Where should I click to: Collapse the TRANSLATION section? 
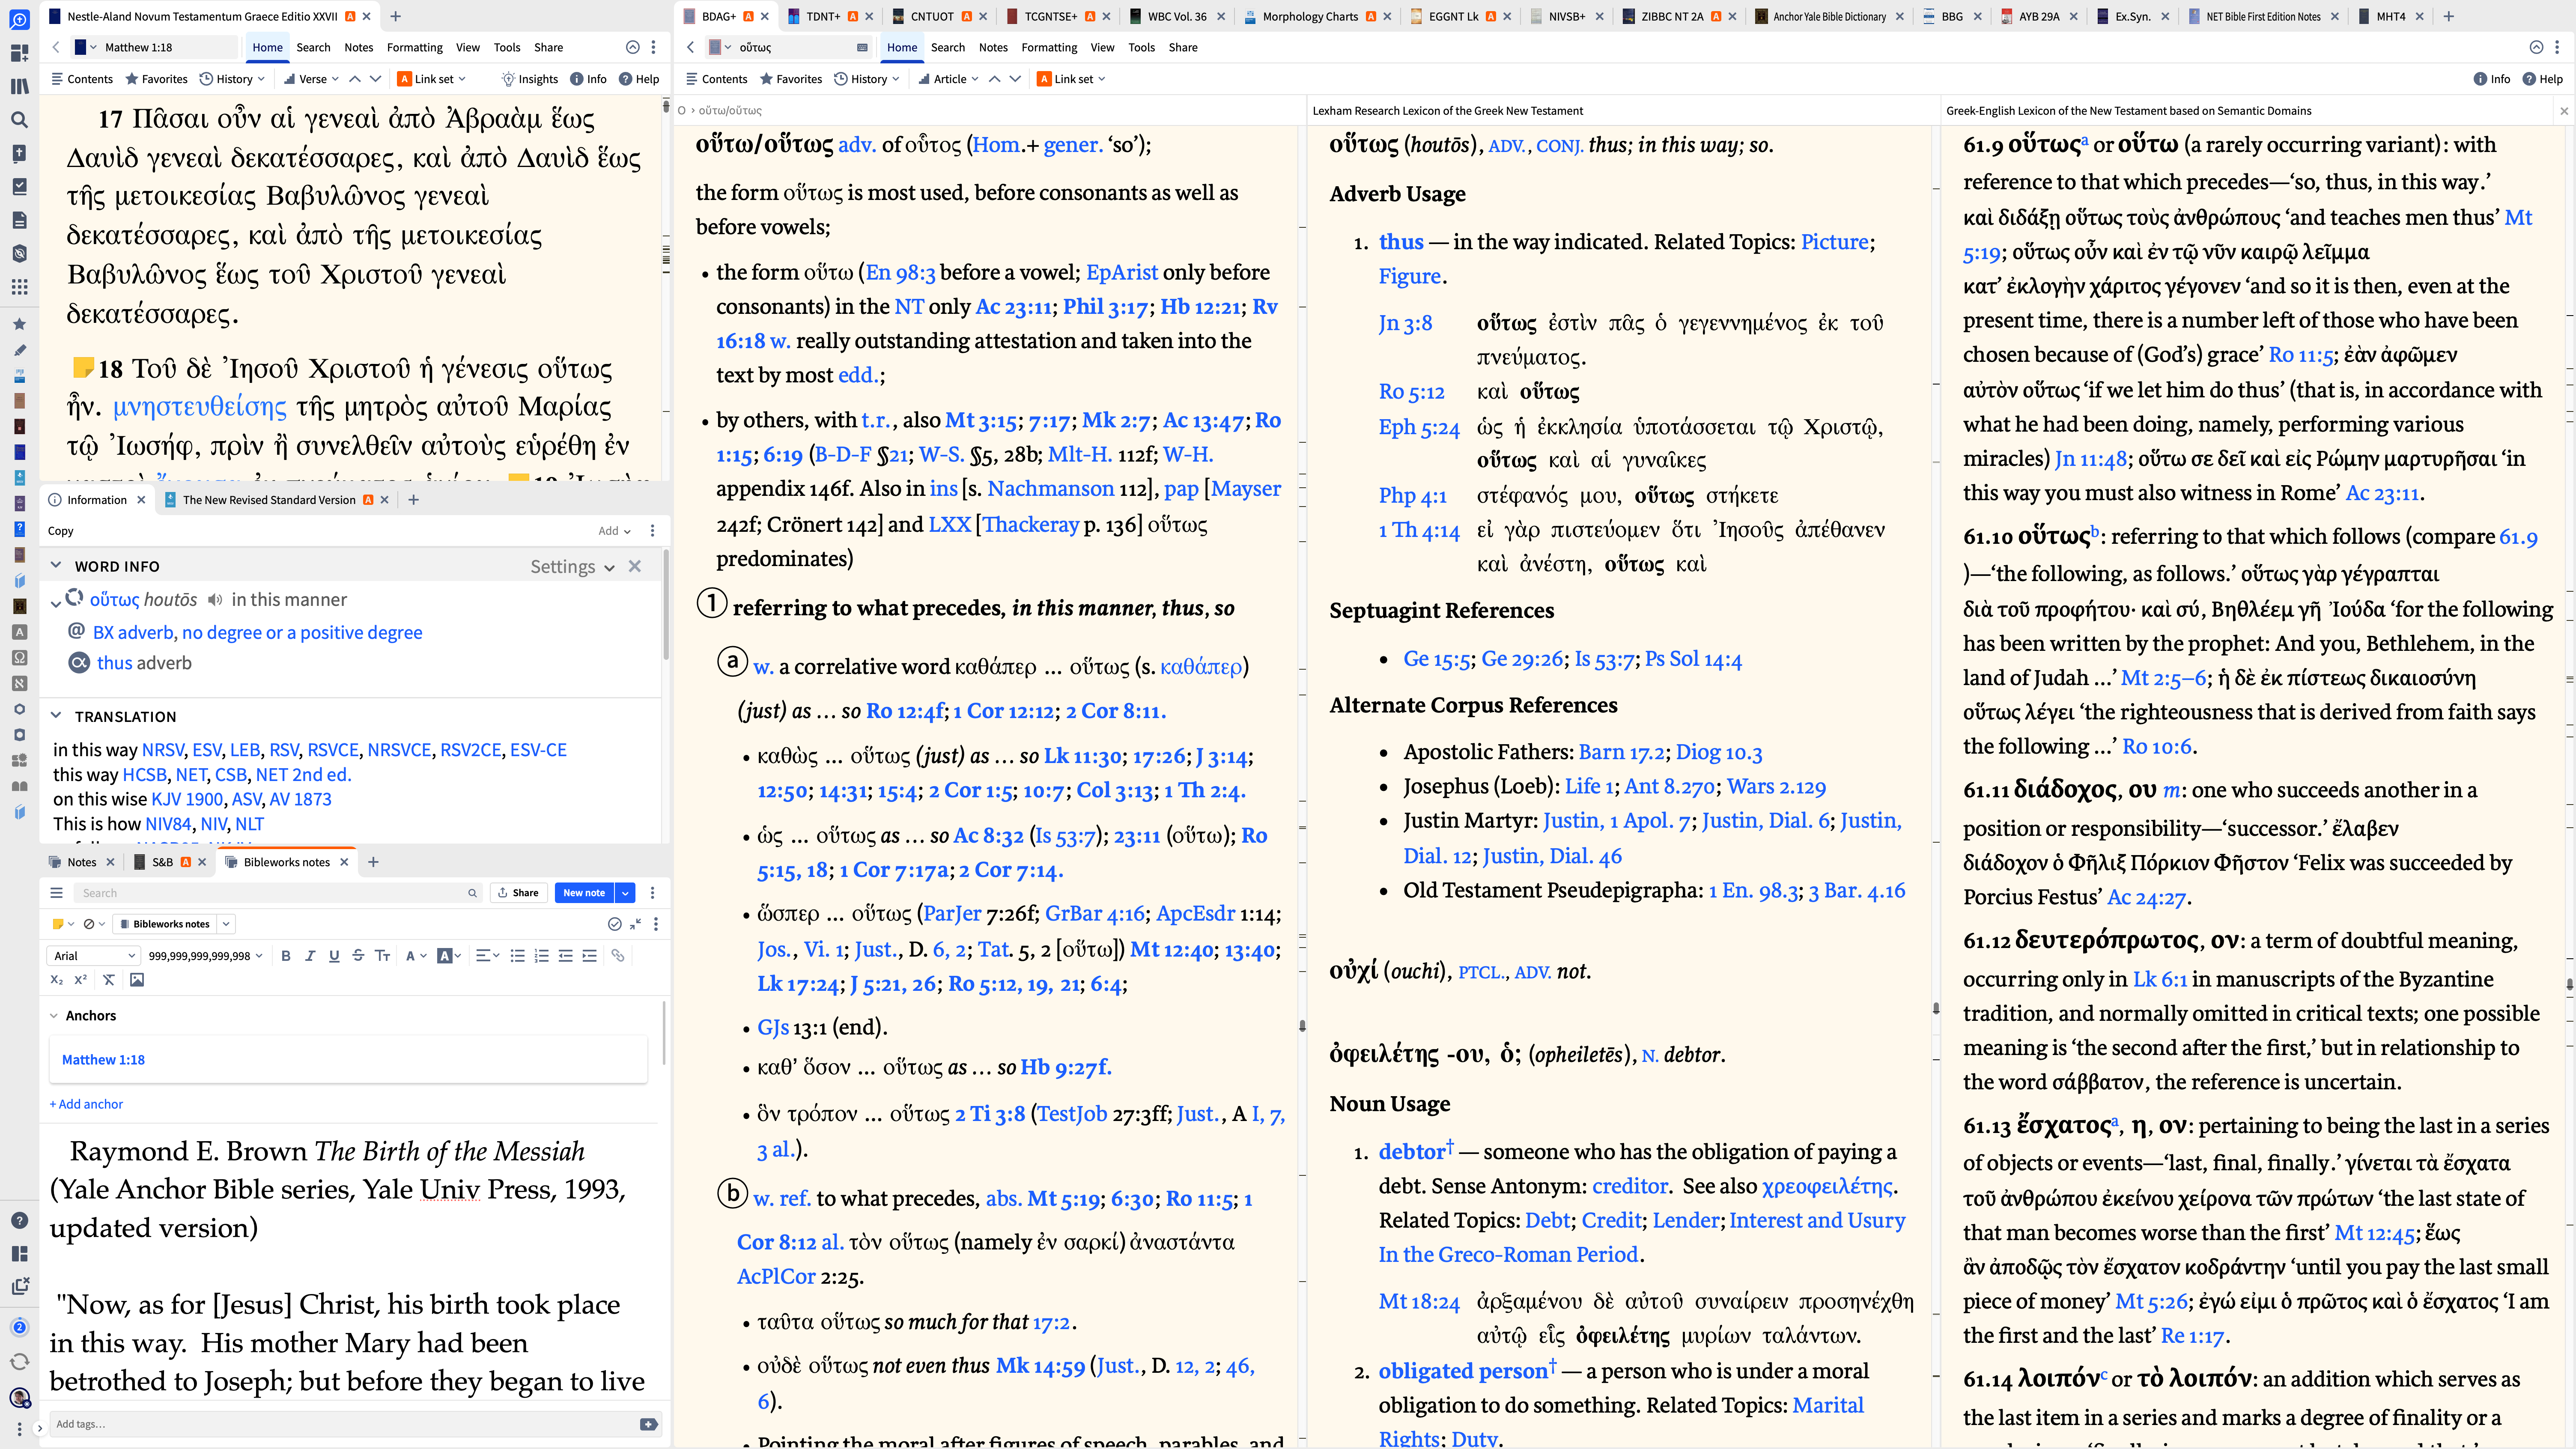[56, 716]
